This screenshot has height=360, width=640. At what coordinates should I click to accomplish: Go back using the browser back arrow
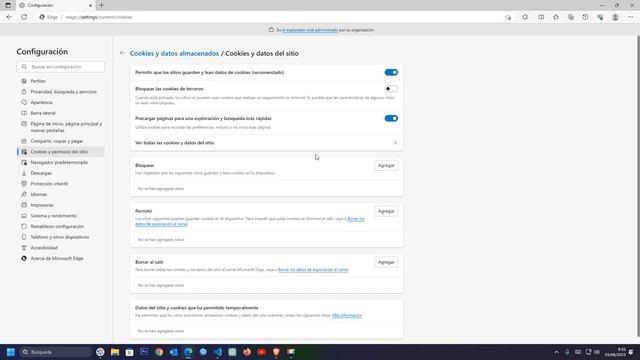(9, 17)
